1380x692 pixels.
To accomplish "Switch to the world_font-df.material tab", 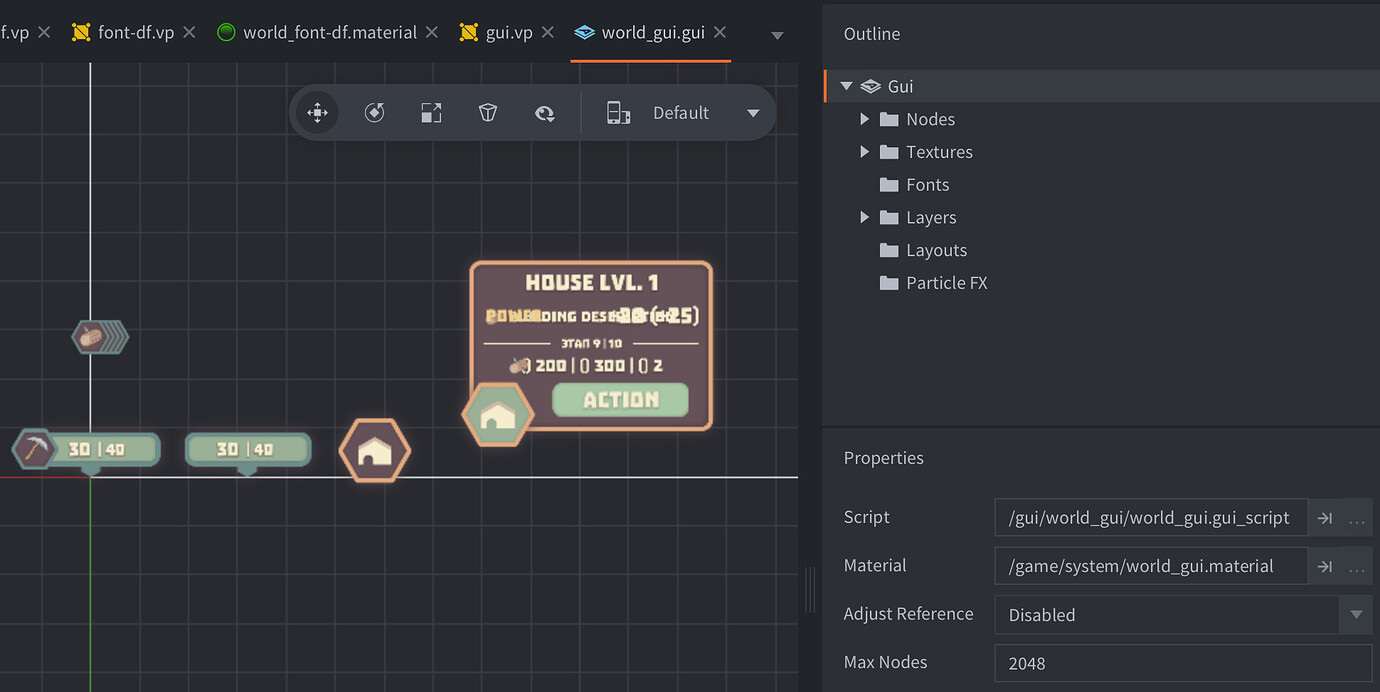I will click(x=330, y=31).
